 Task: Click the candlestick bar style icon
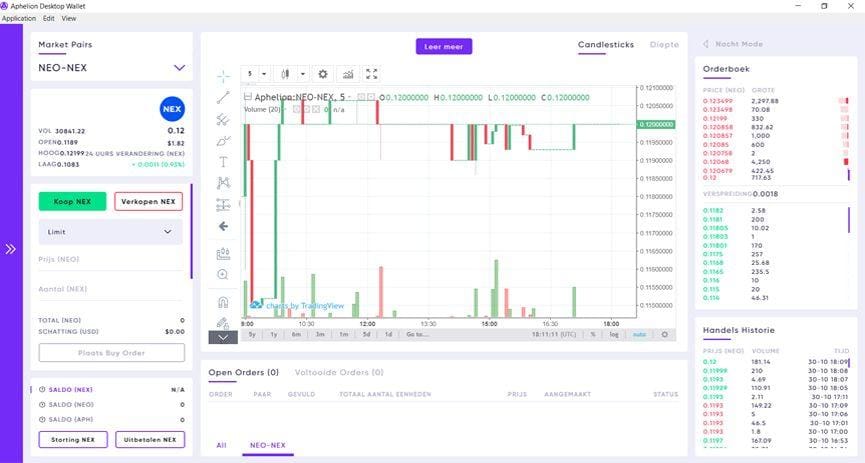pos(285,74)
